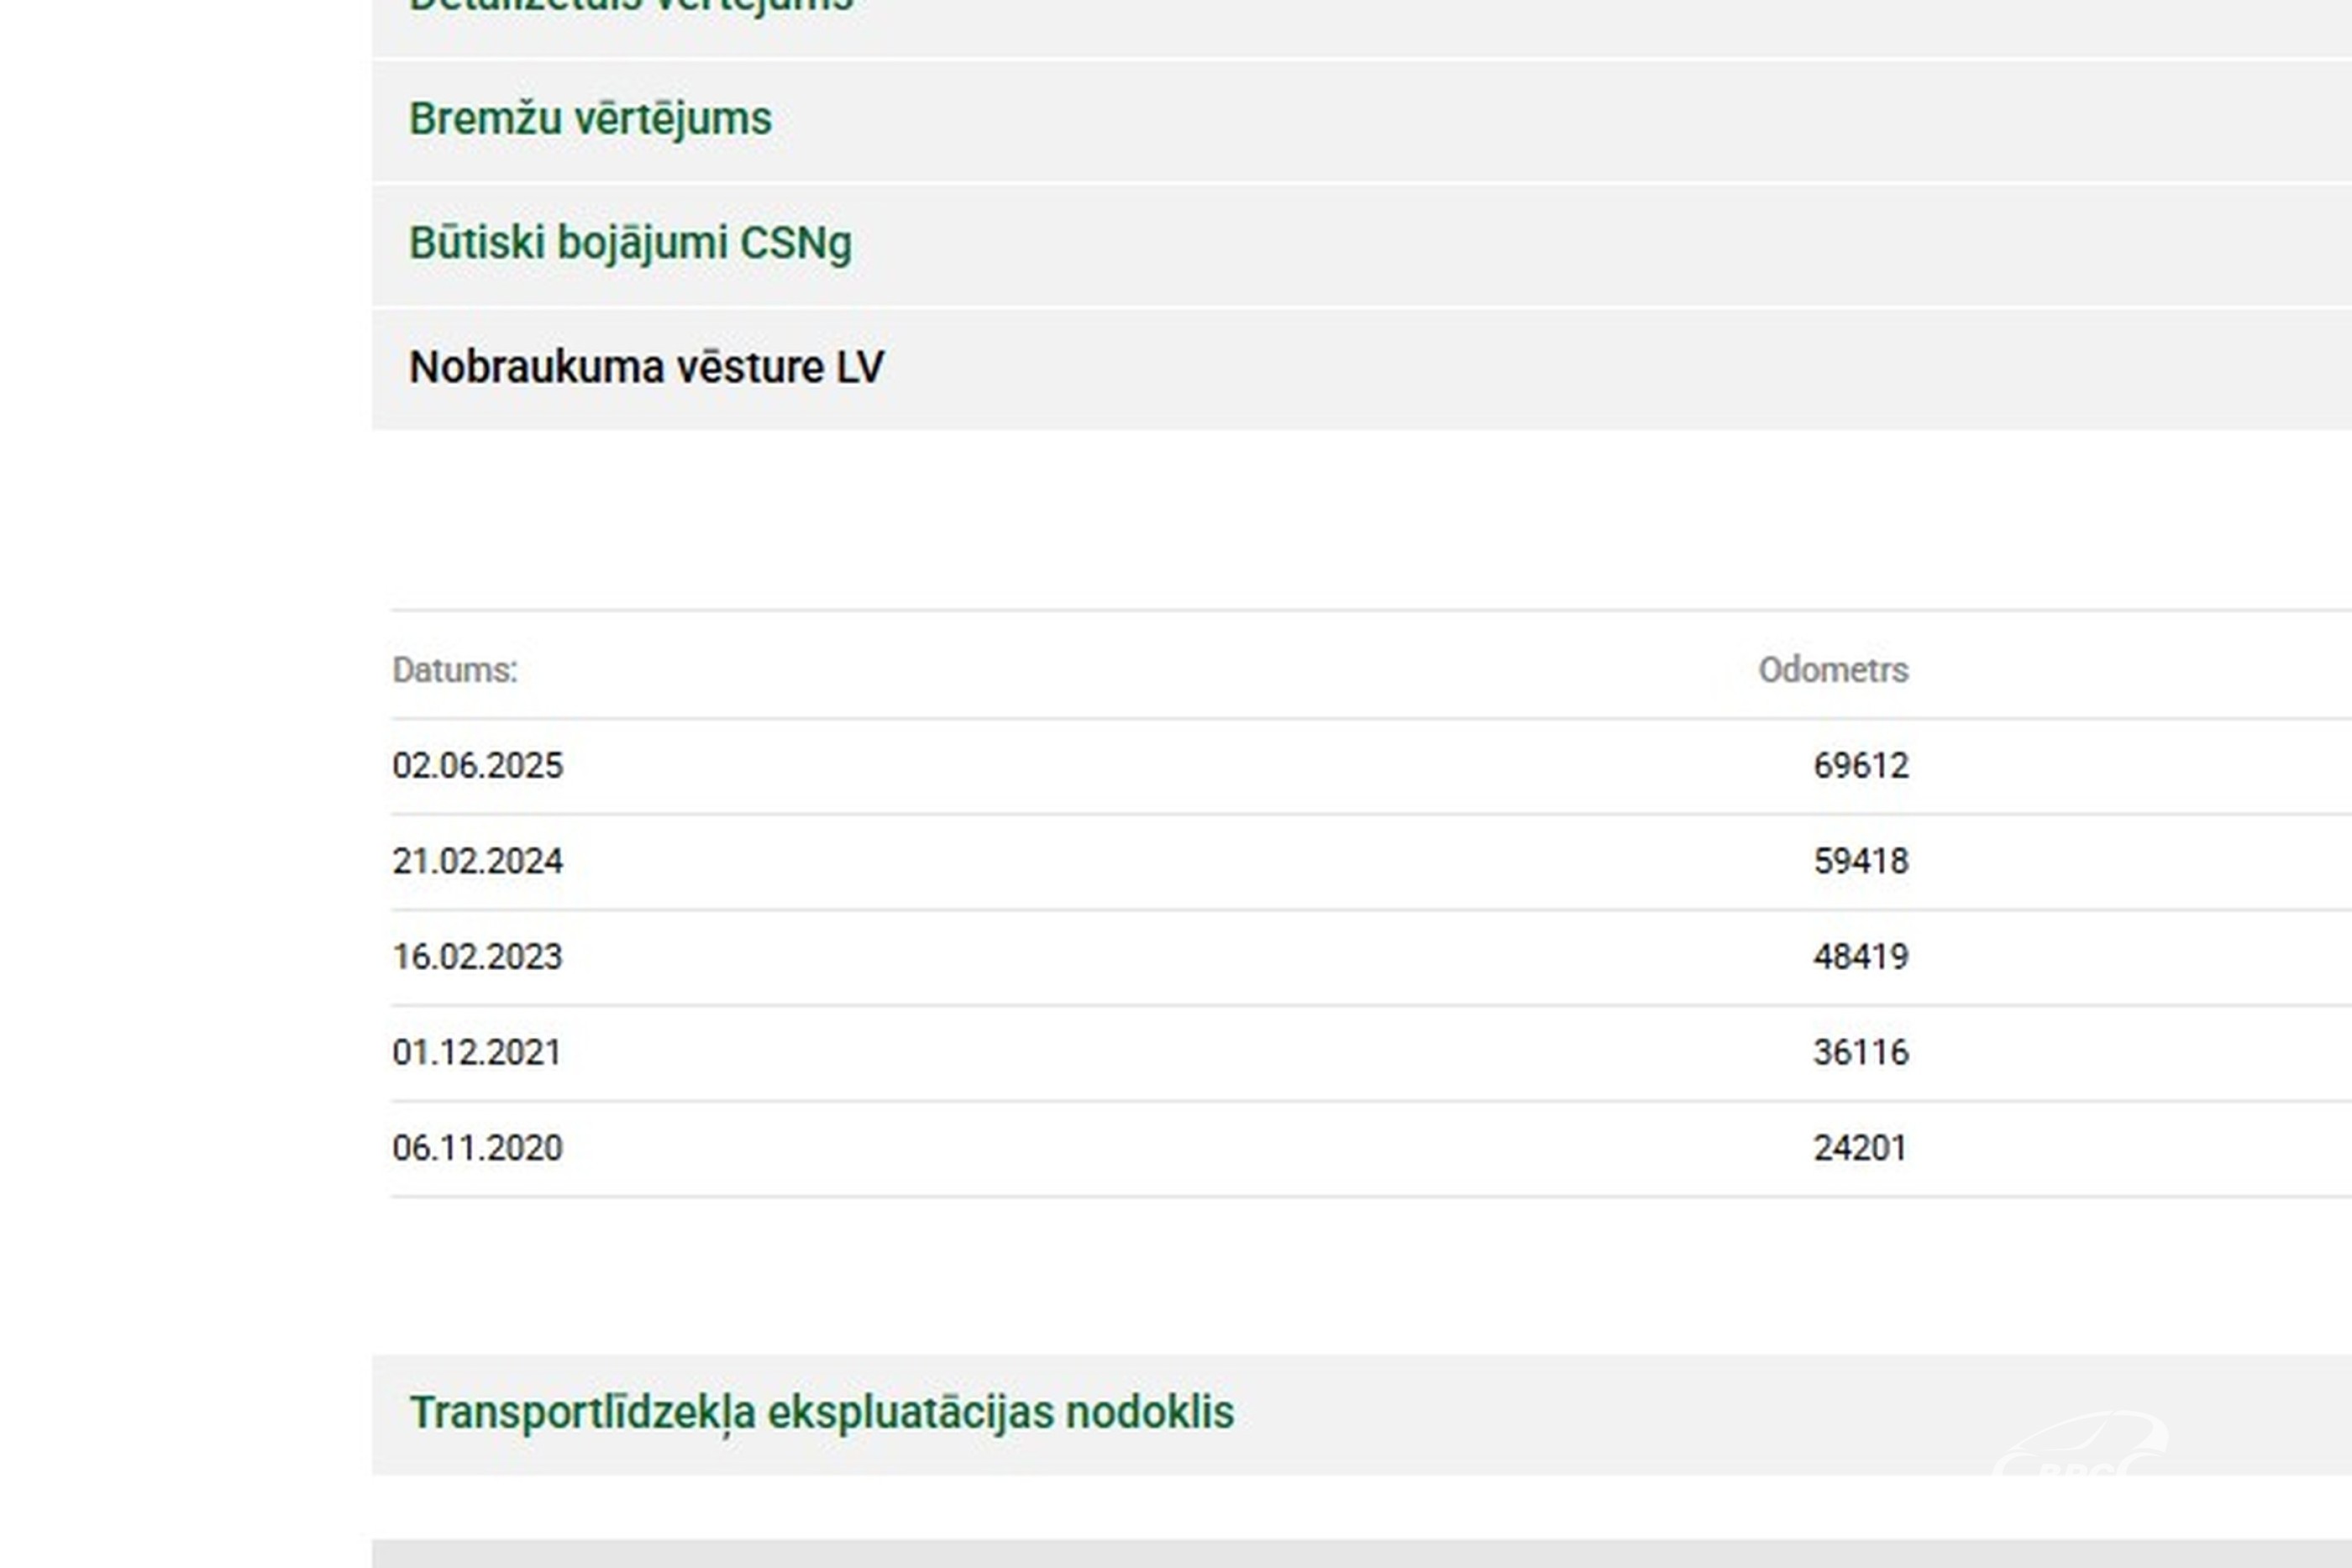The width and height of the screenshot is (2352, 1568).
Task: Select the 02.06.2025 date entry
Action: click(x=477, y=766)
